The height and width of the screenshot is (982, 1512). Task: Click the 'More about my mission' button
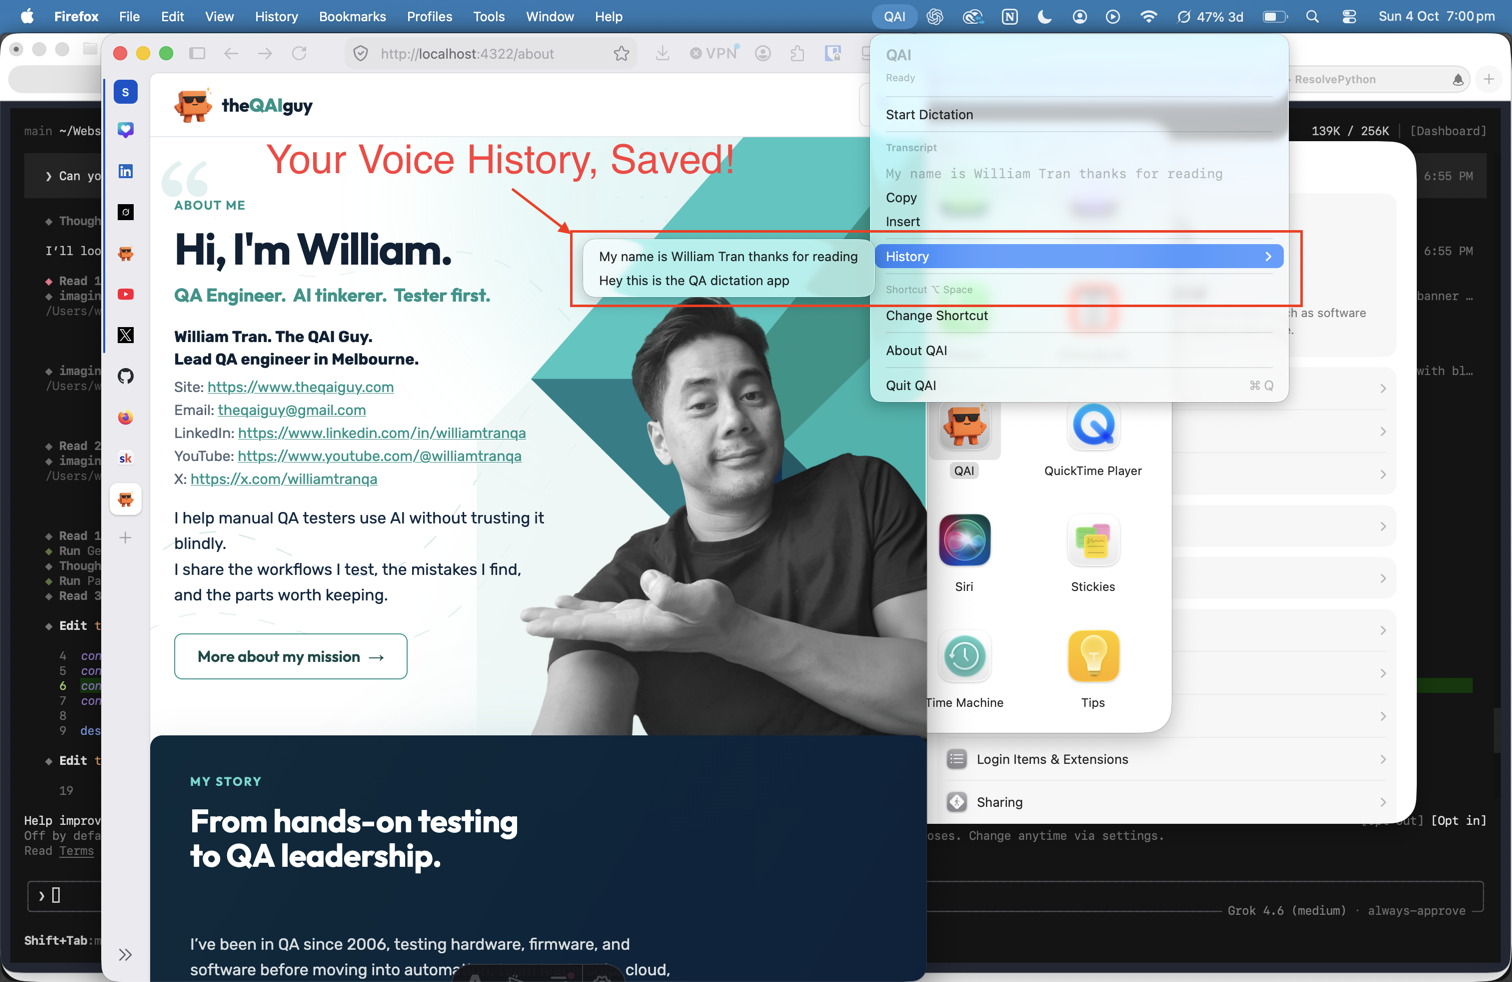click(x=291, y=657)
